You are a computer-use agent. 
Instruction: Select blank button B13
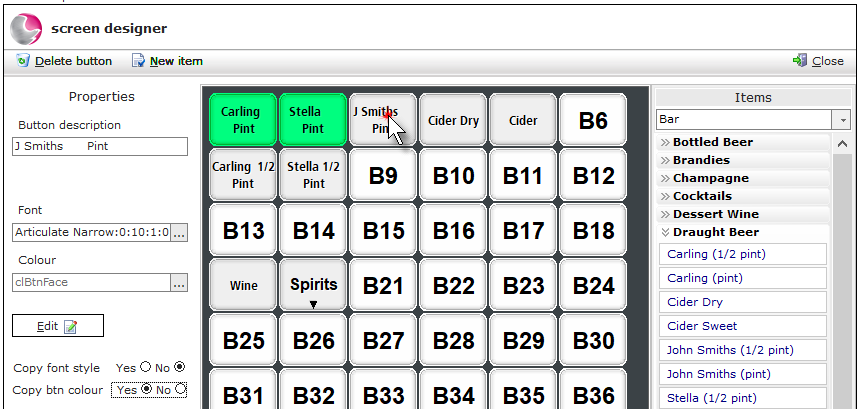(243, 230)
